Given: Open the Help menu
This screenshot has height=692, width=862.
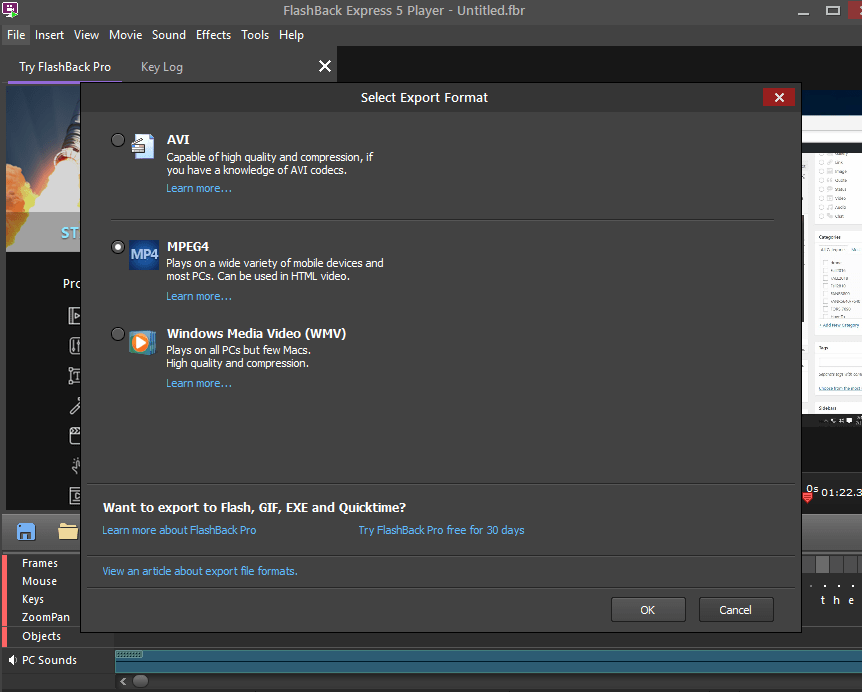Looking at the screenshot, I should tap(291, 35).
